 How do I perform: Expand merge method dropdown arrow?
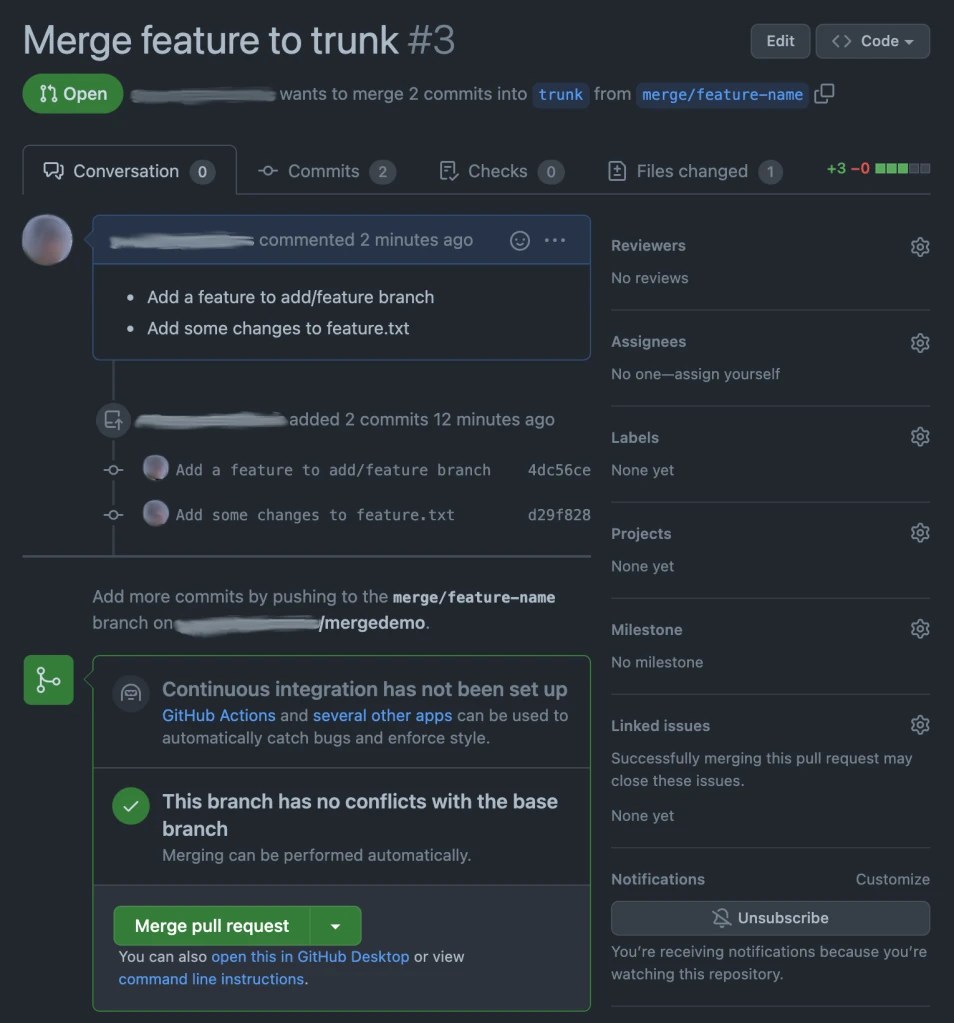click(336, 926)
